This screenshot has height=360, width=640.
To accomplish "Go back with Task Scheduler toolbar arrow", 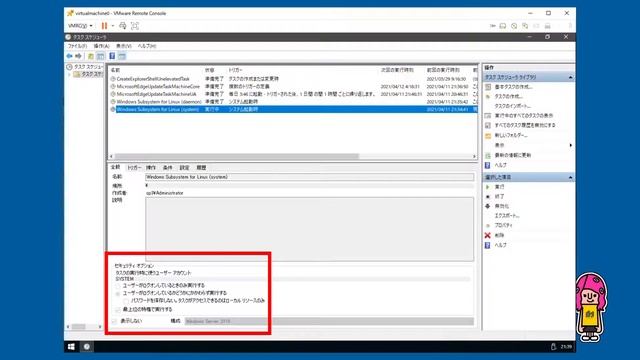I will coord(69,56).
